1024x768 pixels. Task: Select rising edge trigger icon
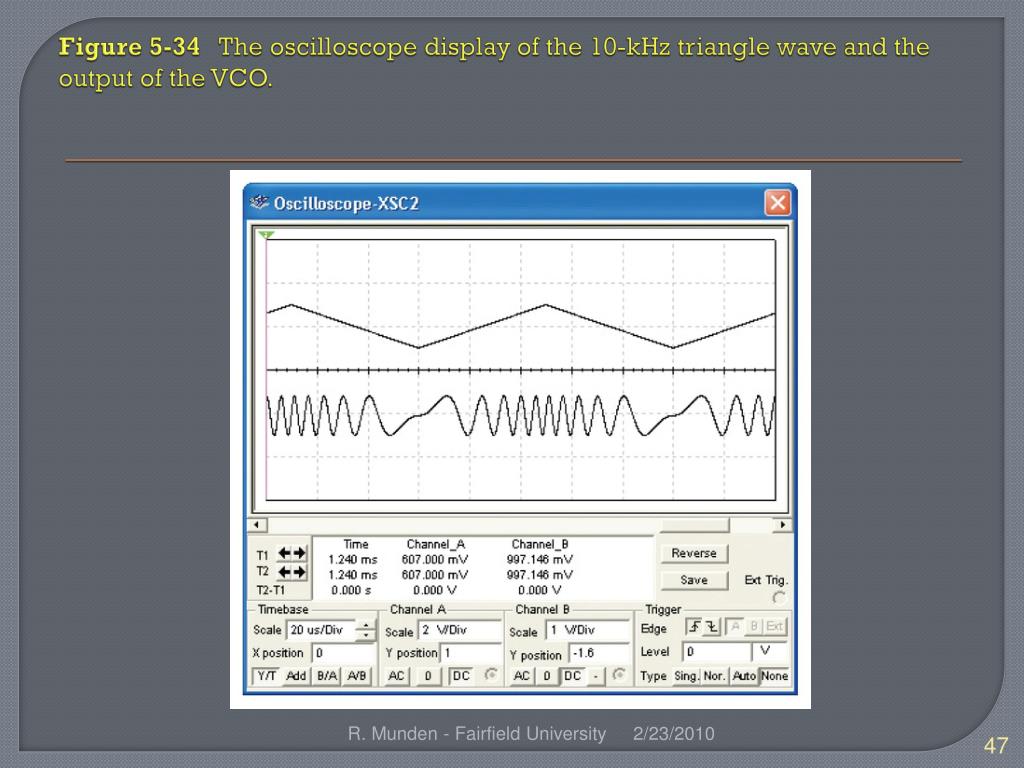coord(694,627)
